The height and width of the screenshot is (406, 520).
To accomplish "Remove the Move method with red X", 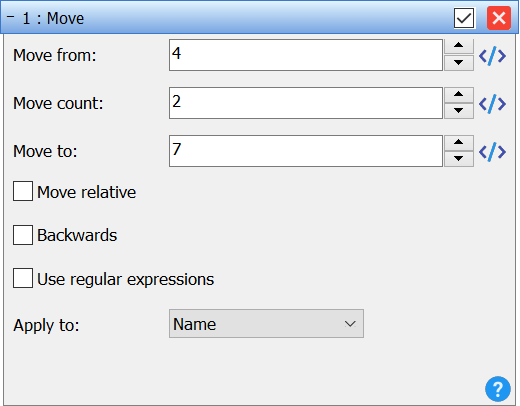I will point(499,18).
